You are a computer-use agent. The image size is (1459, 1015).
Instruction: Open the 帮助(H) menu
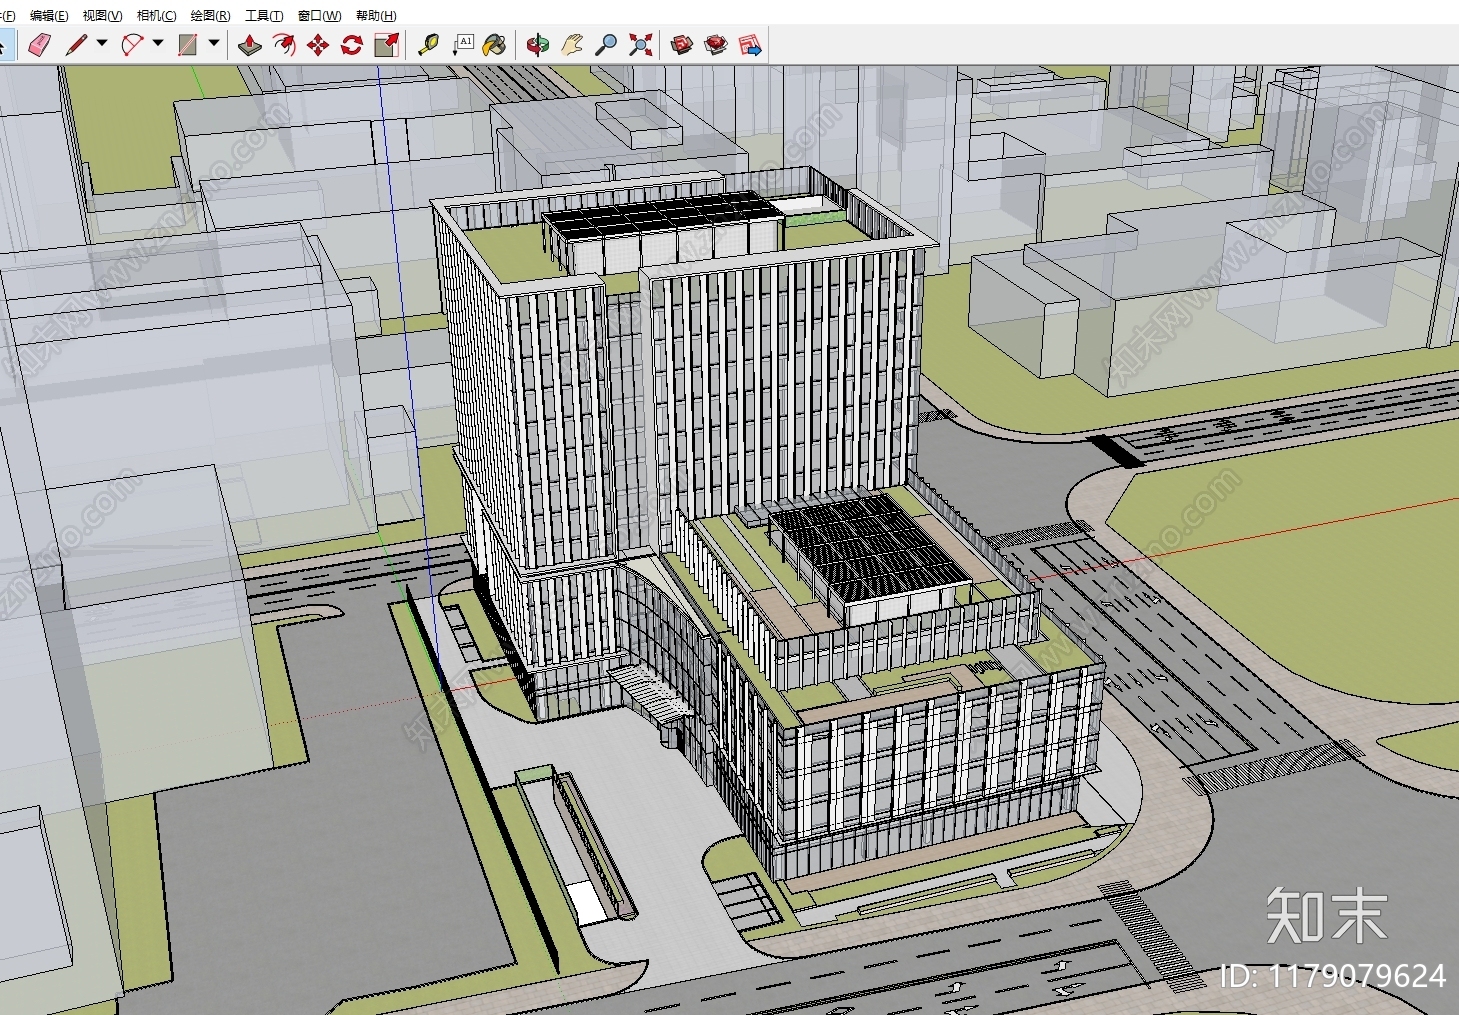[x=376, y=15]
